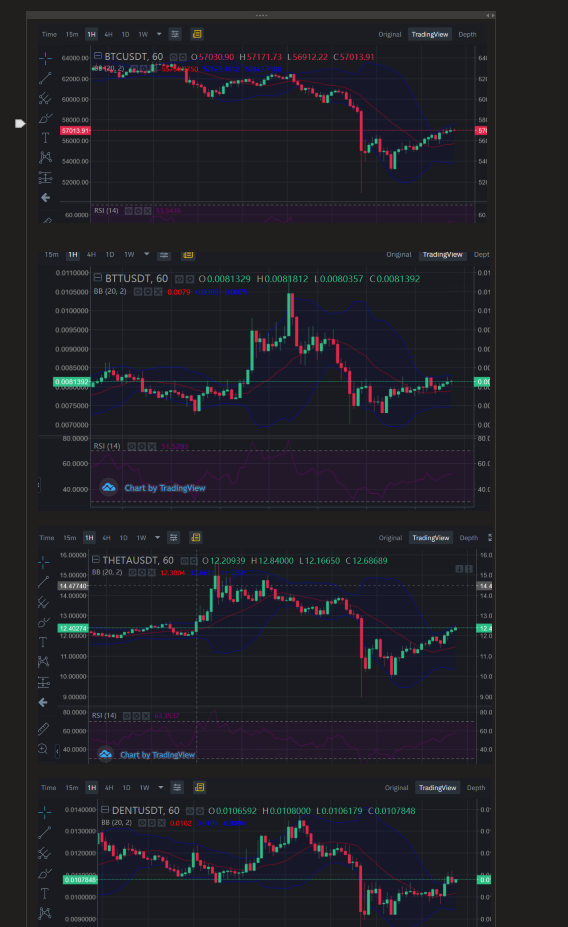Select the trend line tool in DENTUSDT chart
The height and width of the screenshot is (927, 568).
tap(45, 833)
